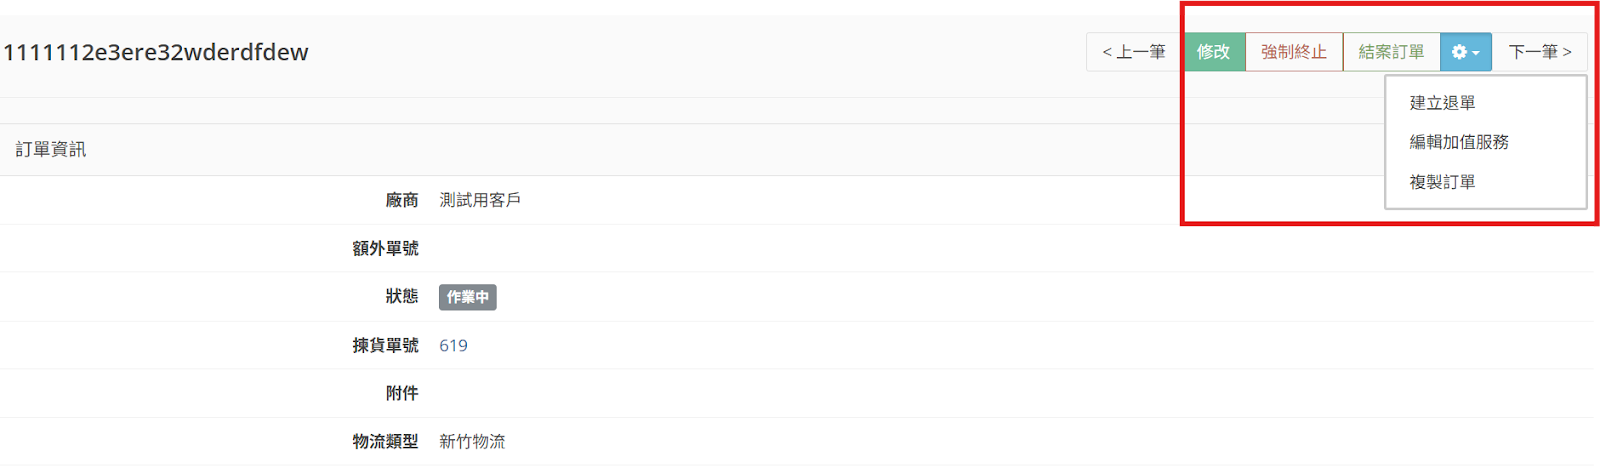Click the 結案訂單 button
1600x468 pixels.
(x=1391, y=52)
